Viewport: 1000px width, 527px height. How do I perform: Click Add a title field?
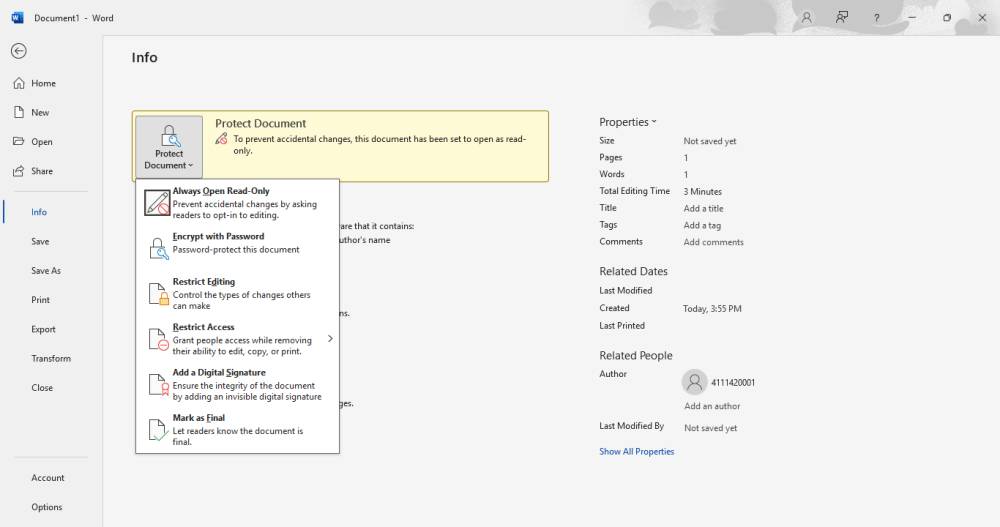pos(703,208)
